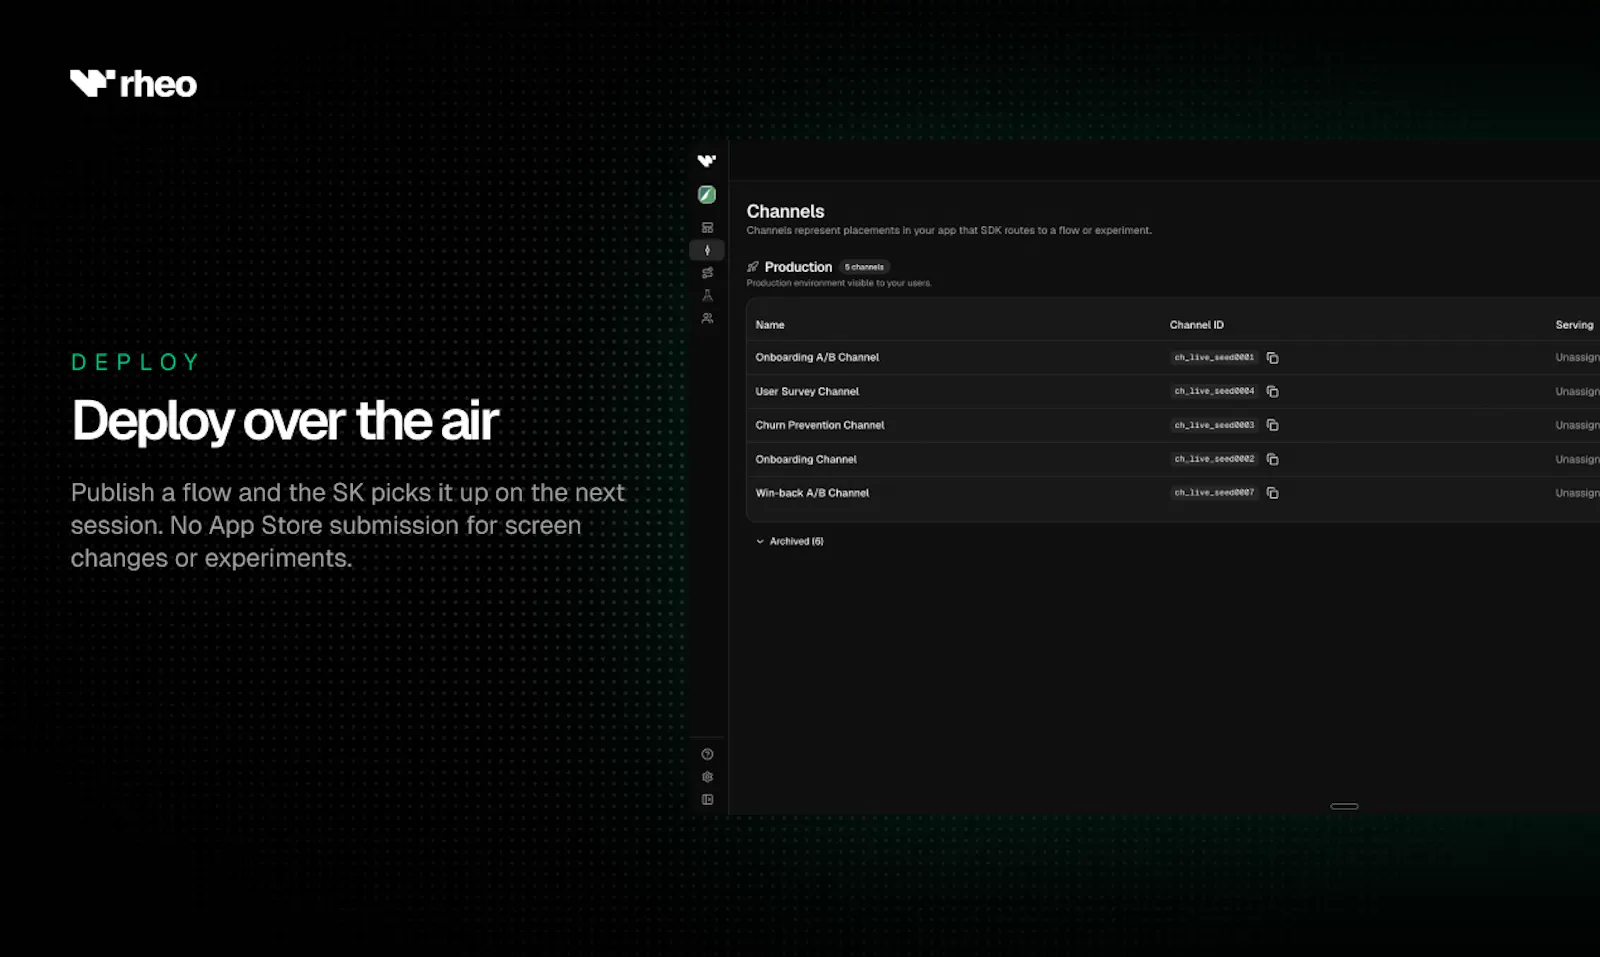Screen dimensions: 1600x957
Task: Open the green leaf app workspace icon
Action: 707,195
